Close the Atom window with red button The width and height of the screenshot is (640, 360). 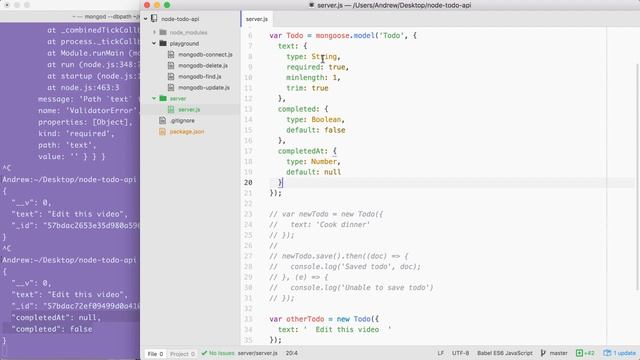147,5
